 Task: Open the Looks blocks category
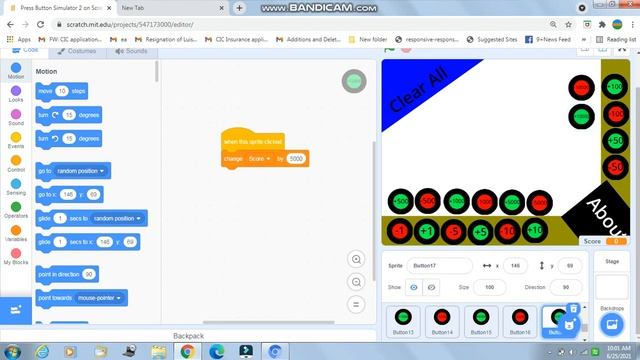pos(16,94)
